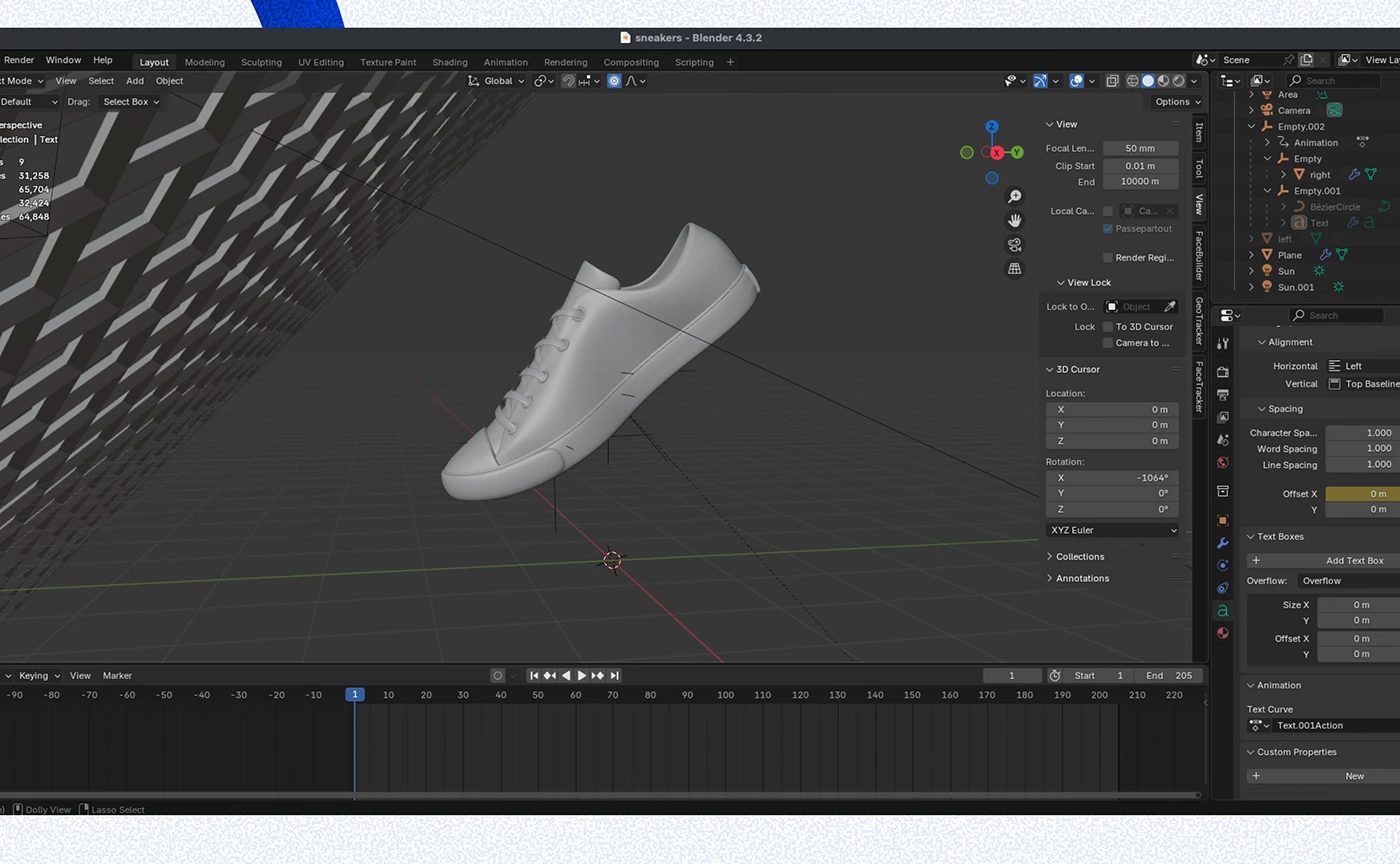Expand the Sun.001 outliner item
The width and height of the screenshot is (1400, 864).
[1252, 287]
